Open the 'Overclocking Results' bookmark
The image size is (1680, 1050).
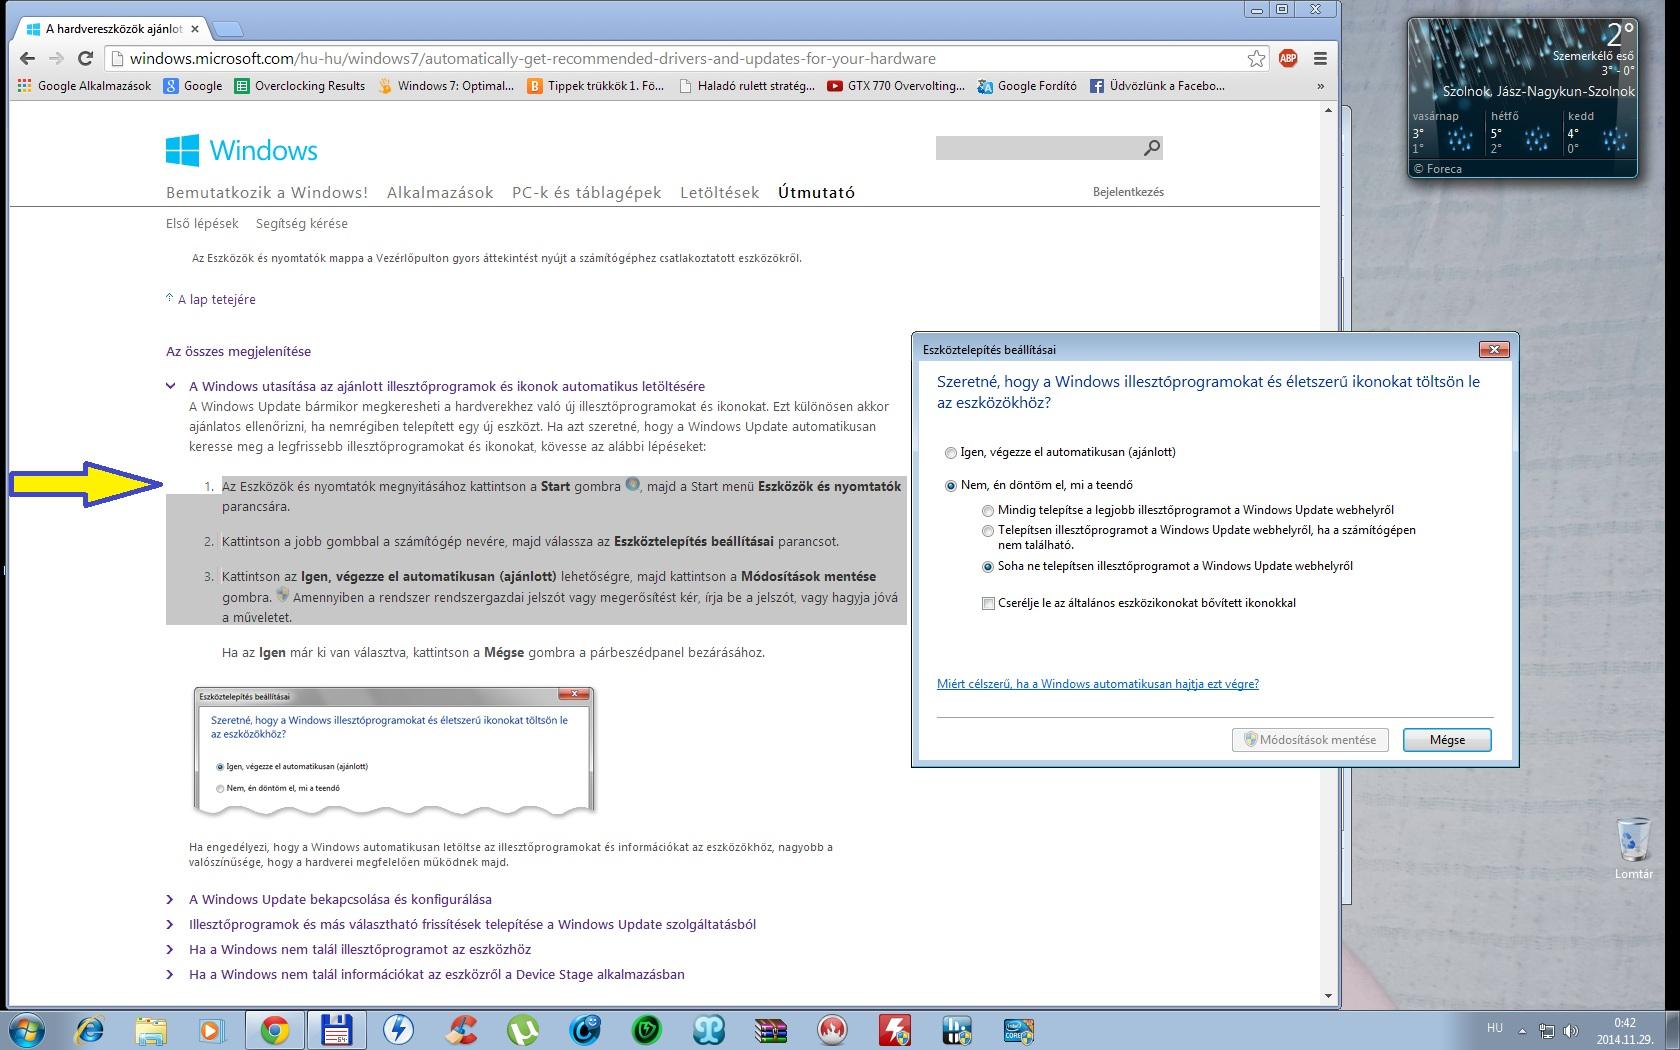(300, 86)
